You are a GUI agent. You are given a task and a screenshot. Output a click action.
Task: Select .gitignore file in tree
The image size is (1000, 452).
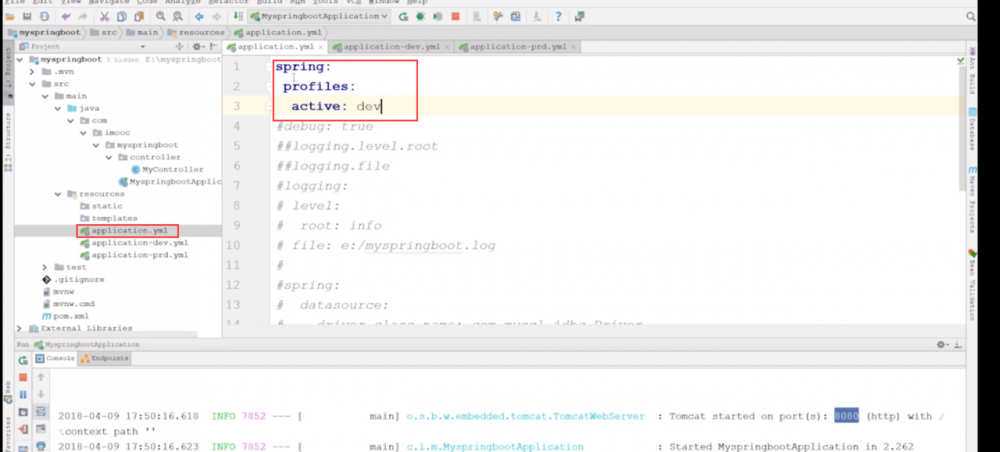pyautogui.click(x=73, y=279)
